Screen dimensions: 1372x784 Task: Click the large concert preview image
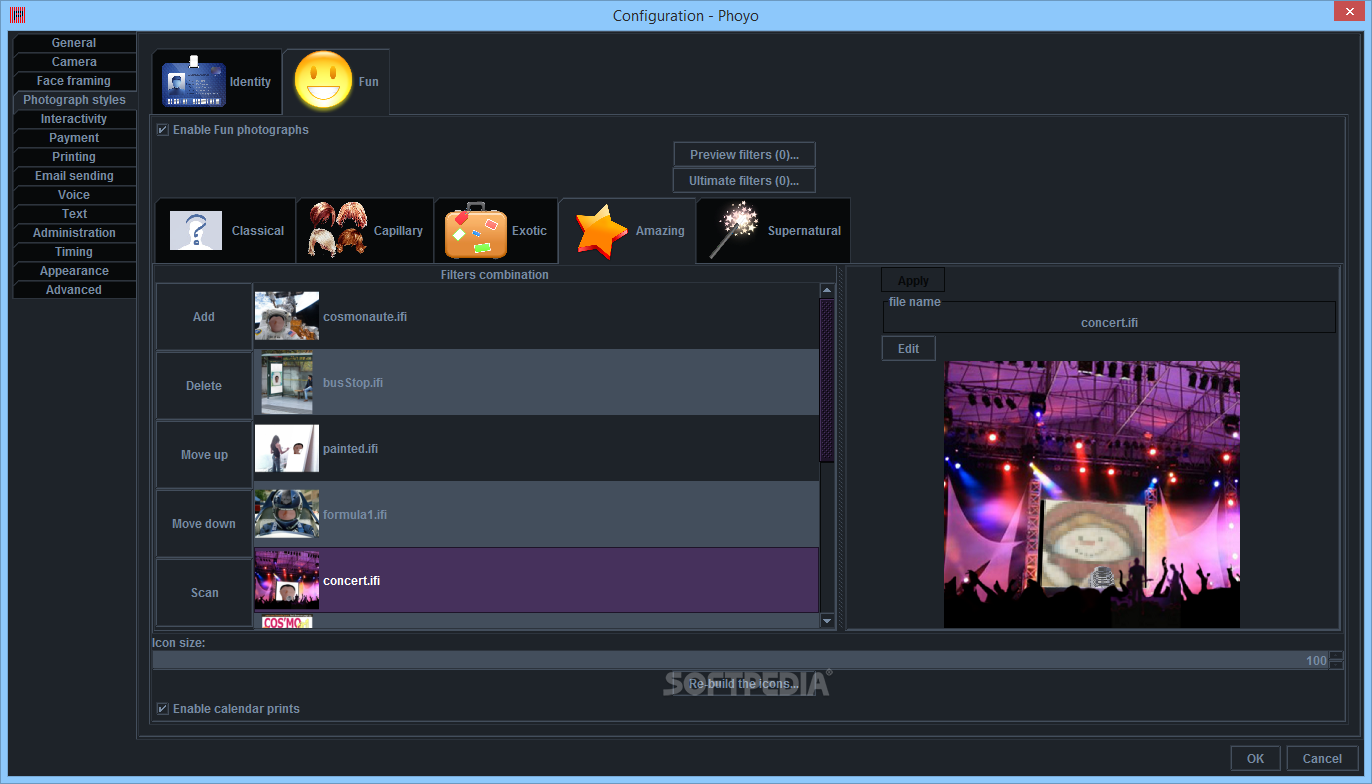pyautogui.click(x=1092, y=494)
